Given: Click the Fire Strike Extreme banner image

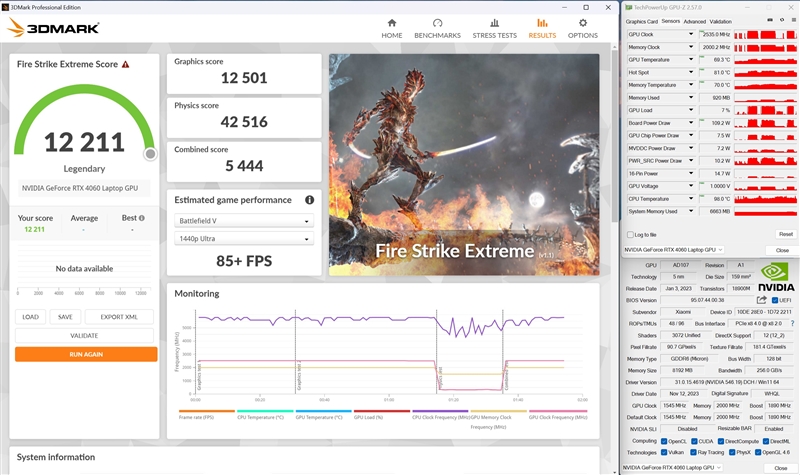Looking at the screenshot, I should 463,163.
